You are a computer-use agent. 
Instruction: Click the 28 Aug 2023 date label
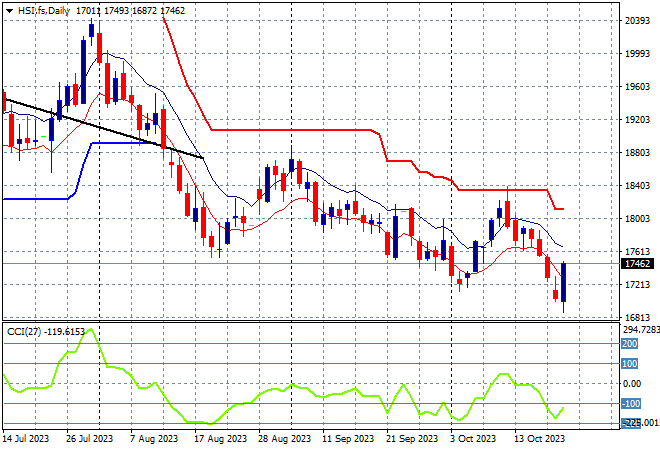285,439
